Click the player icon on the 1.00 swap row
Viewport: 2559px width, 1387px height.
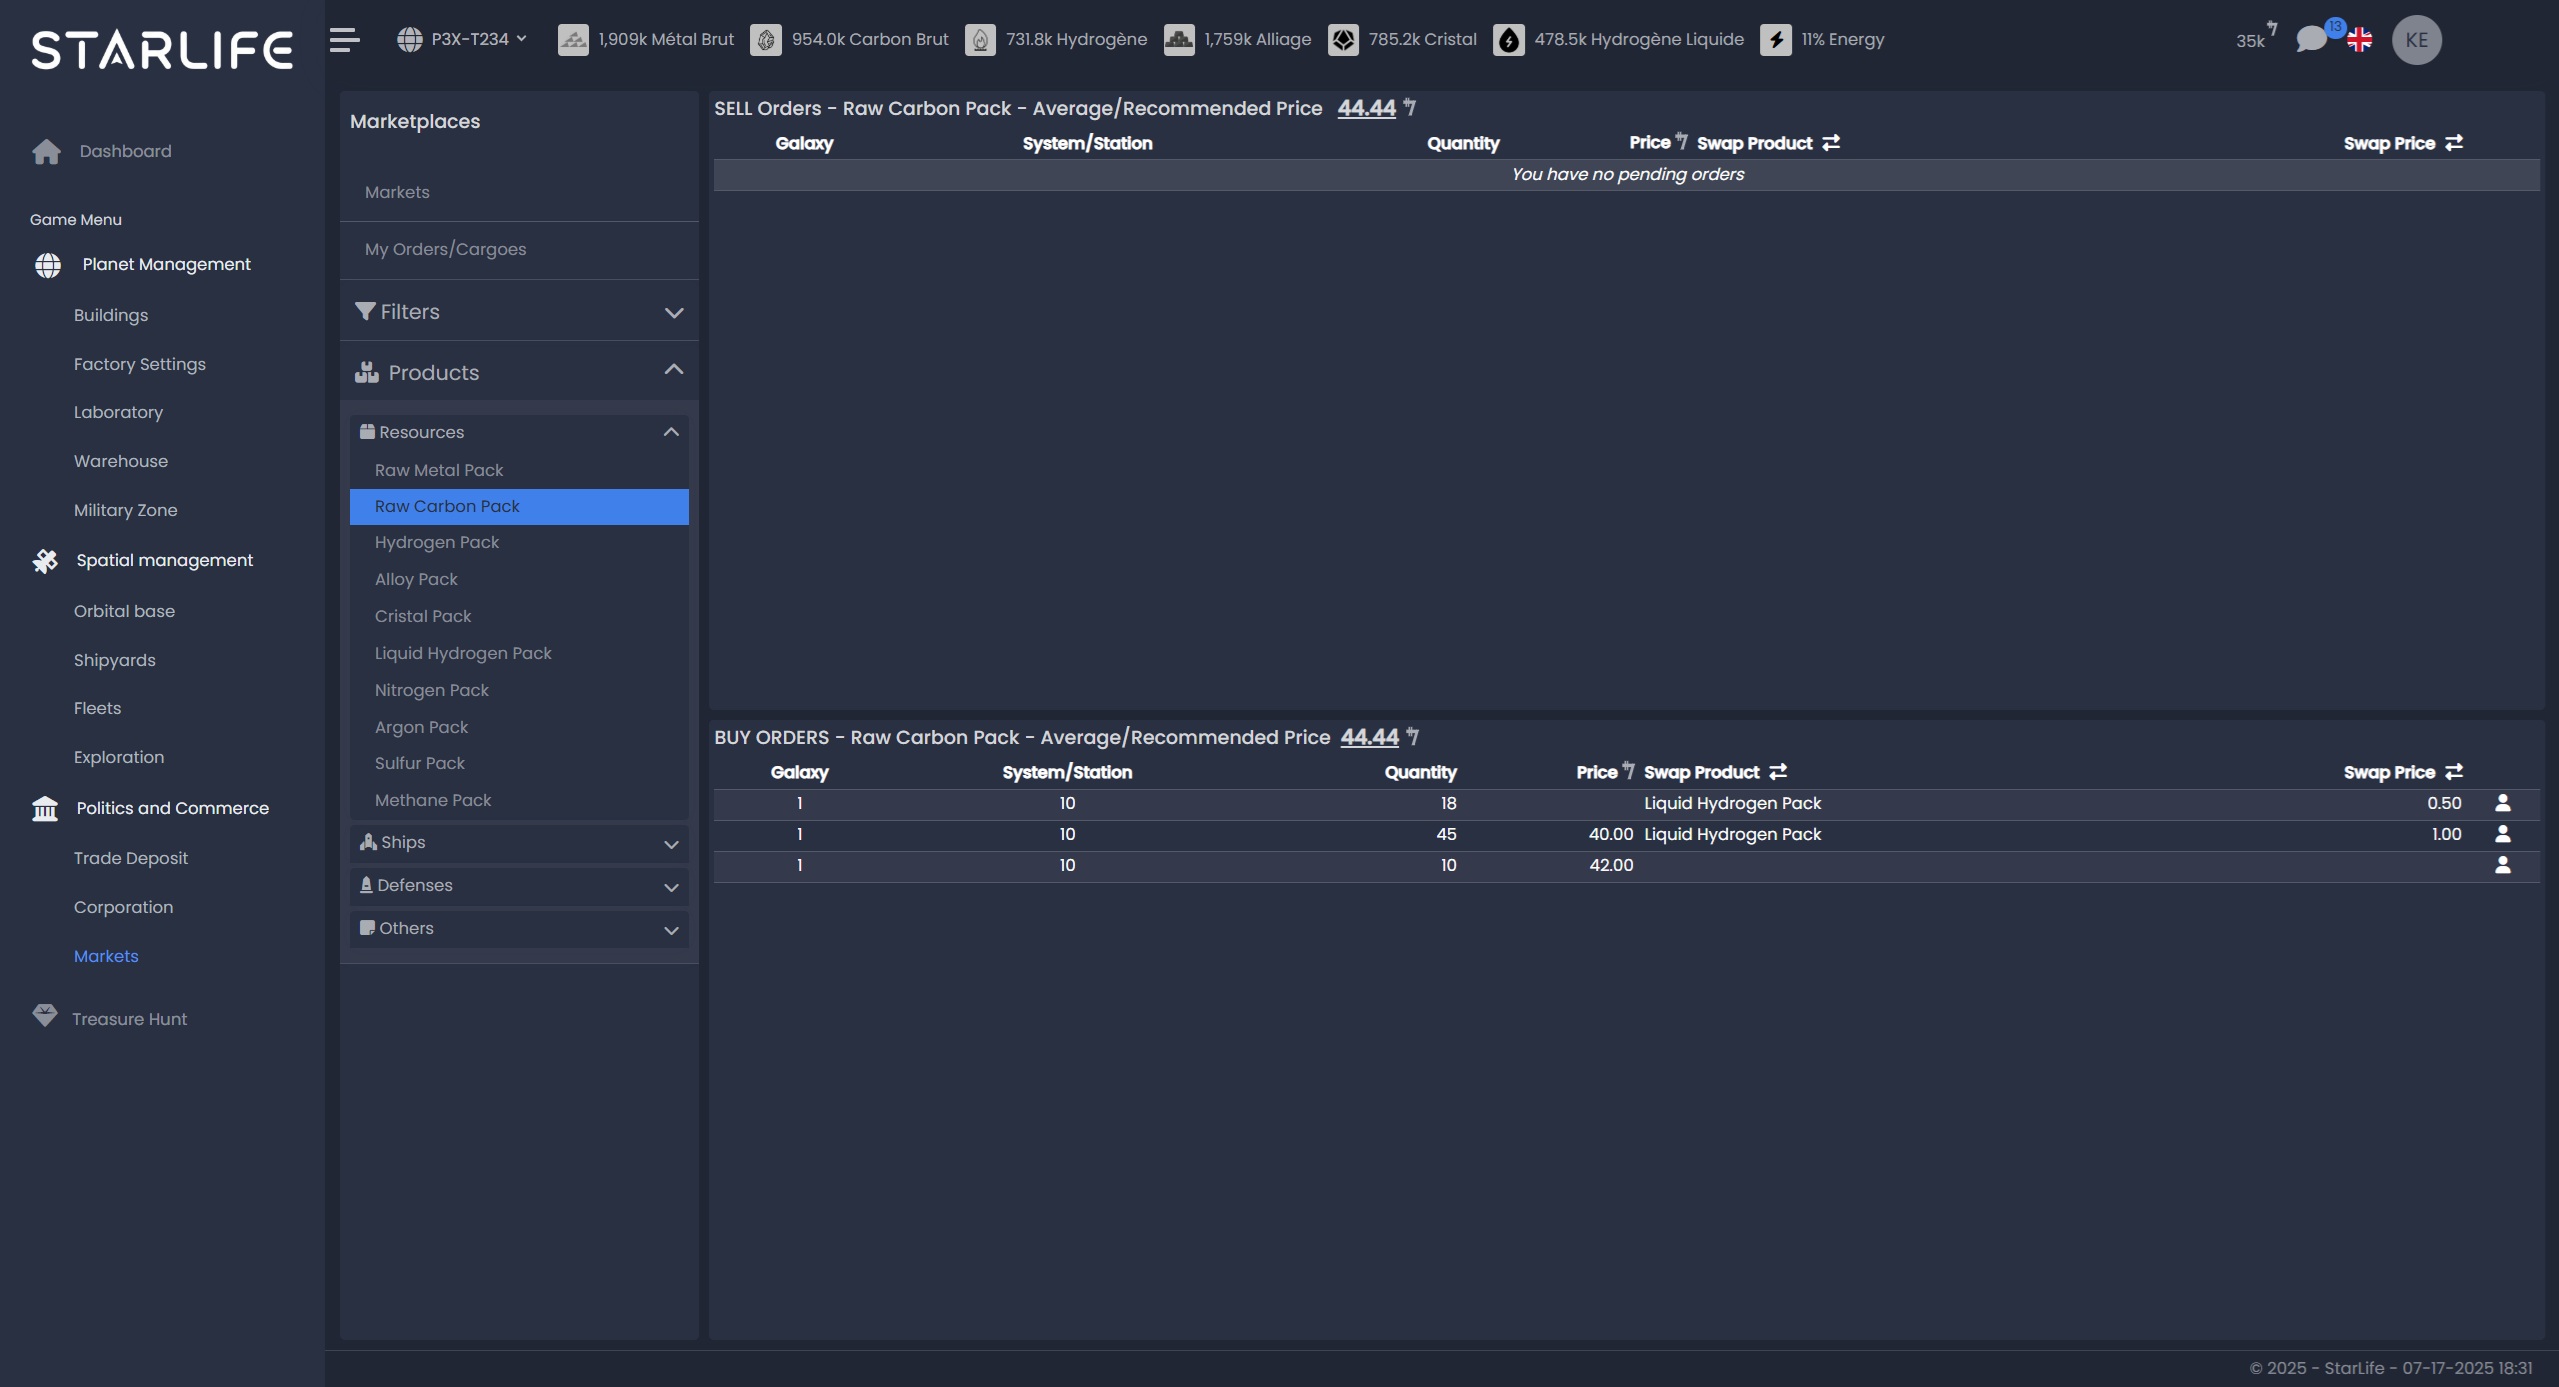tap(2503, 834)
